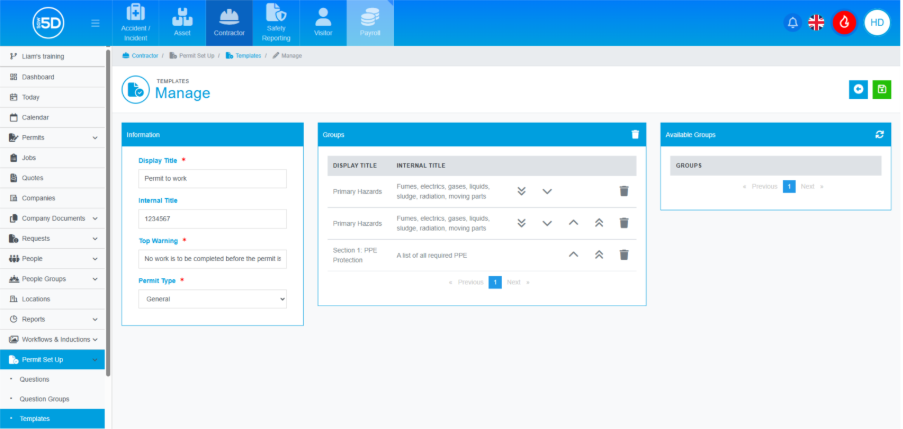Click the green save button
The width and height of the screenshot is (903, 429).
[881, 89]
